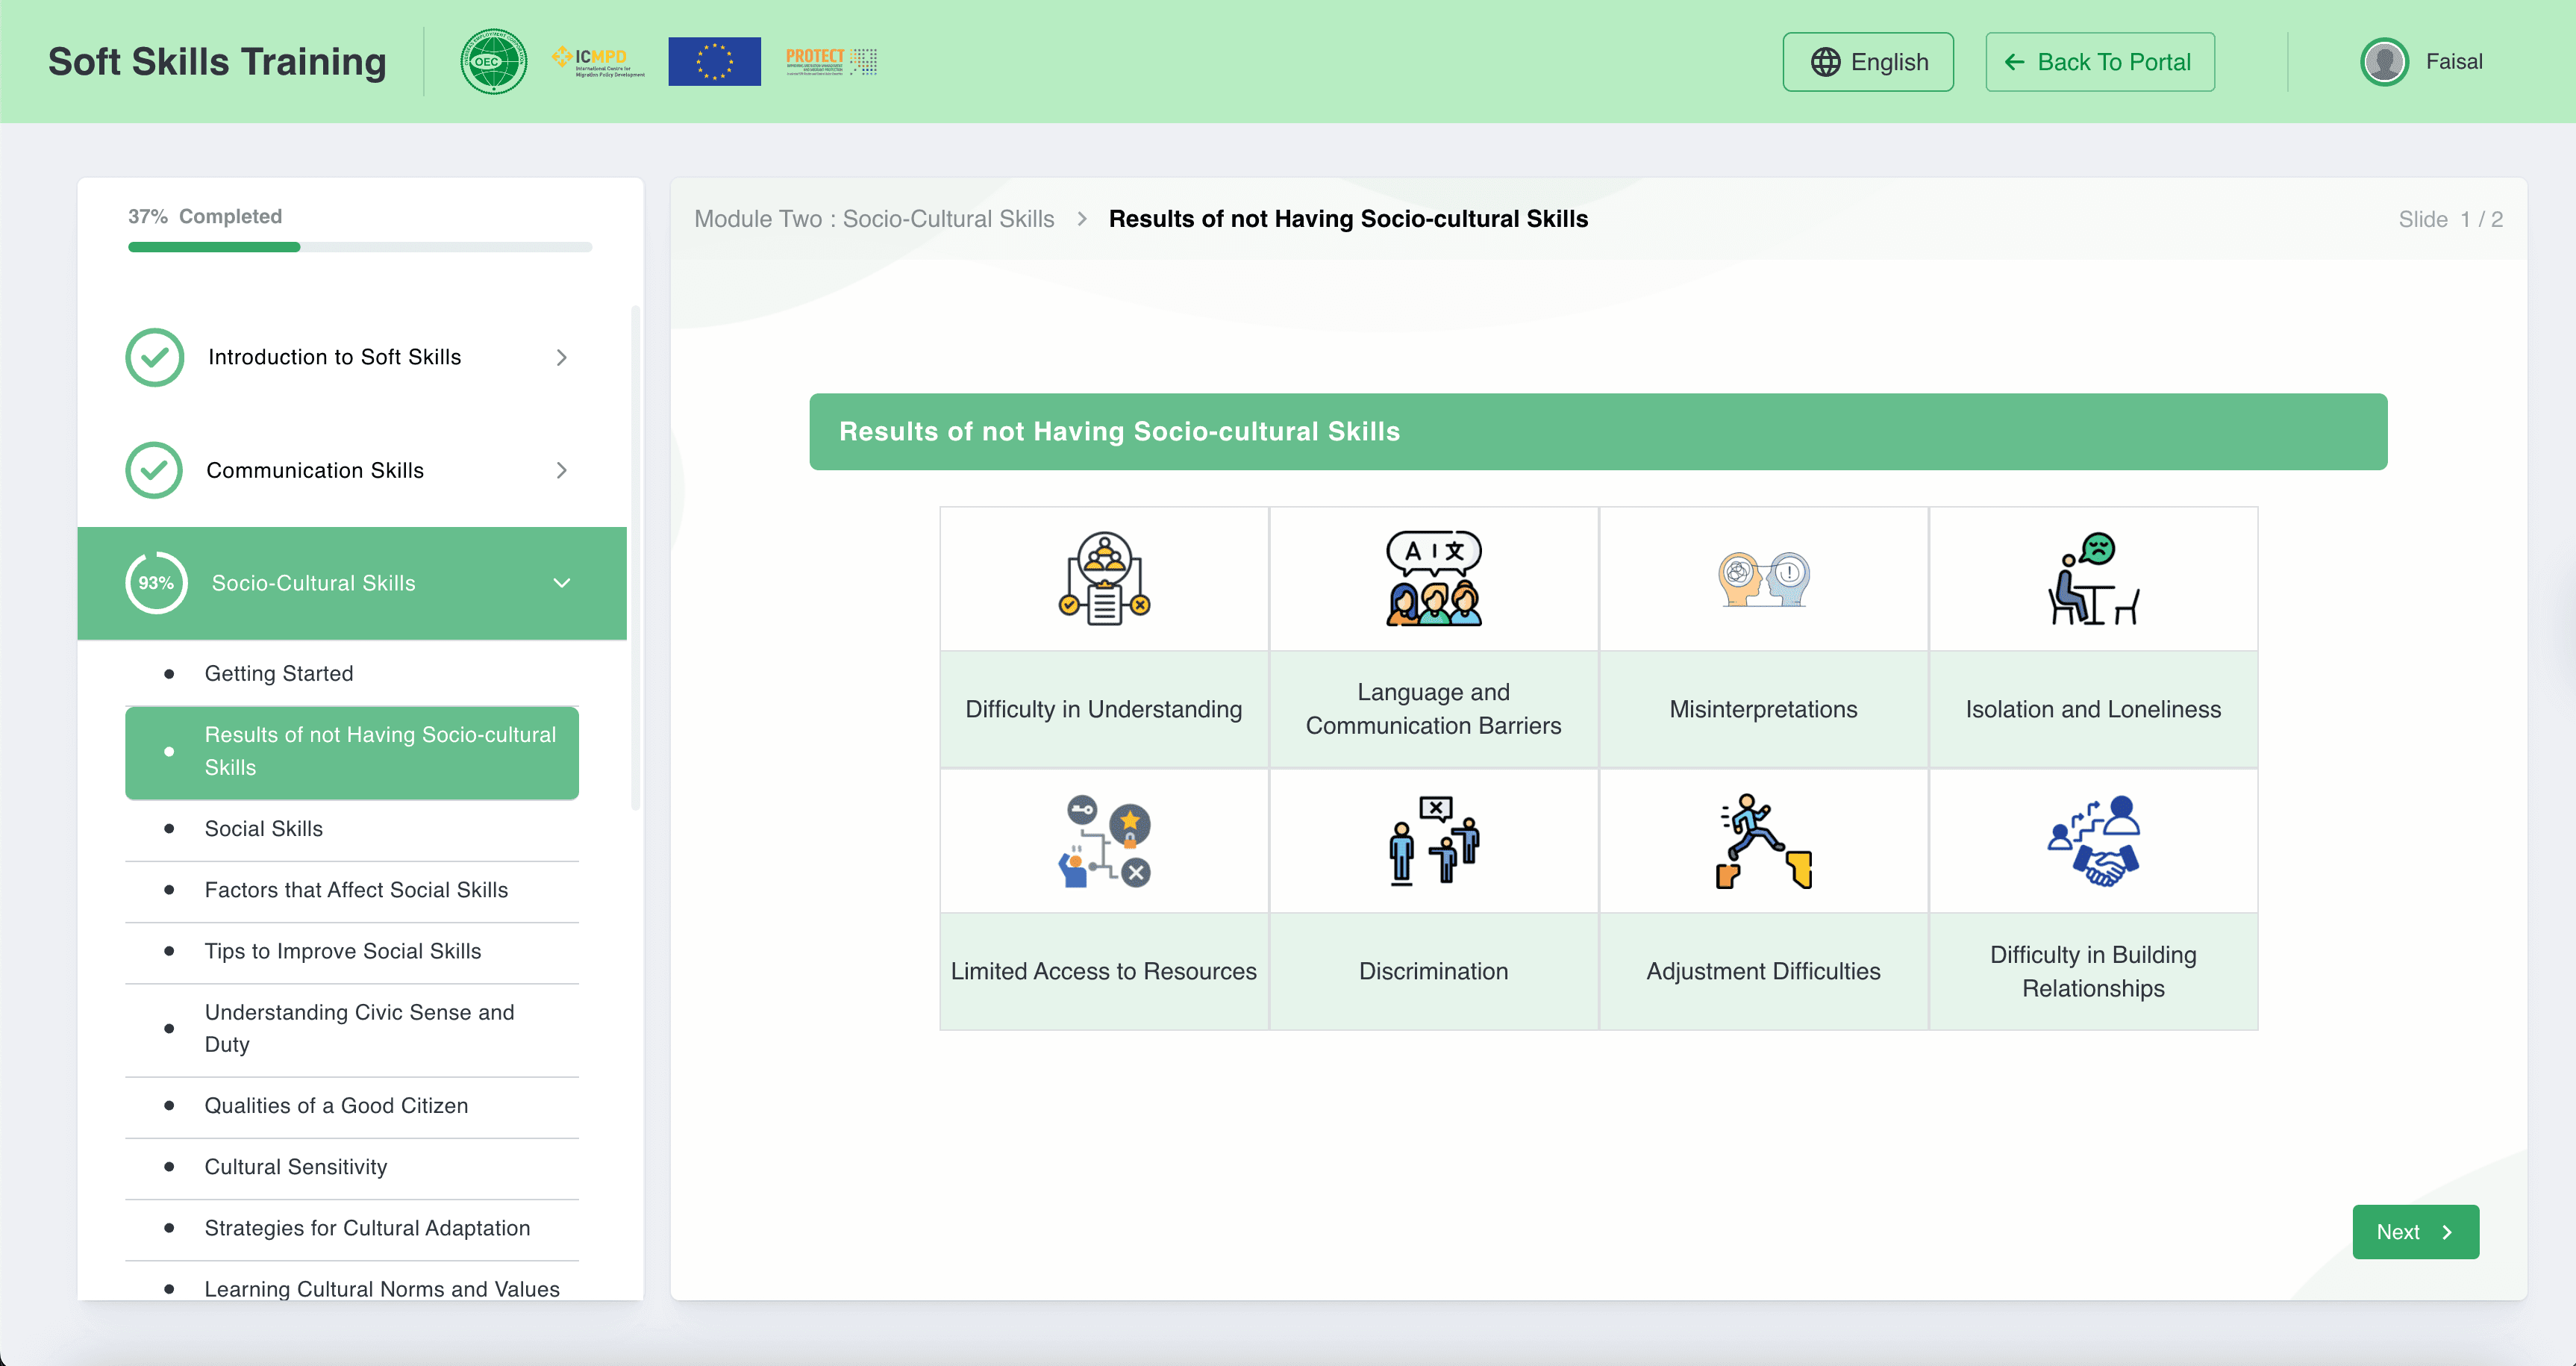Screen dimensions: 2576x1366
Task: Open the Social Skills lesson
Action: click(x=352, y=829)
